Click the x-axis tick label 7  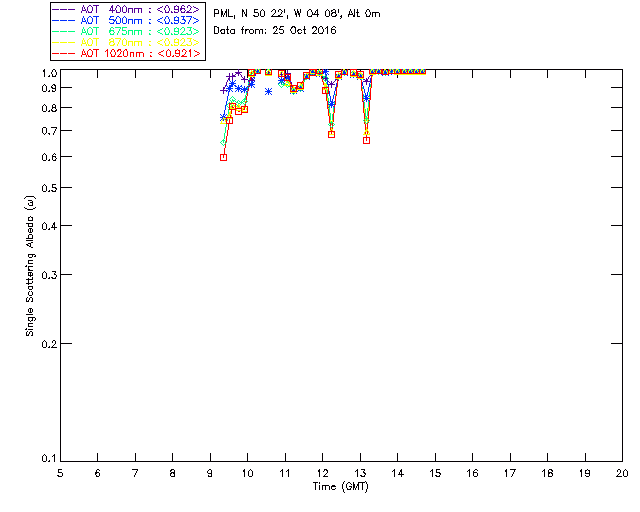(x=135, y=474)
